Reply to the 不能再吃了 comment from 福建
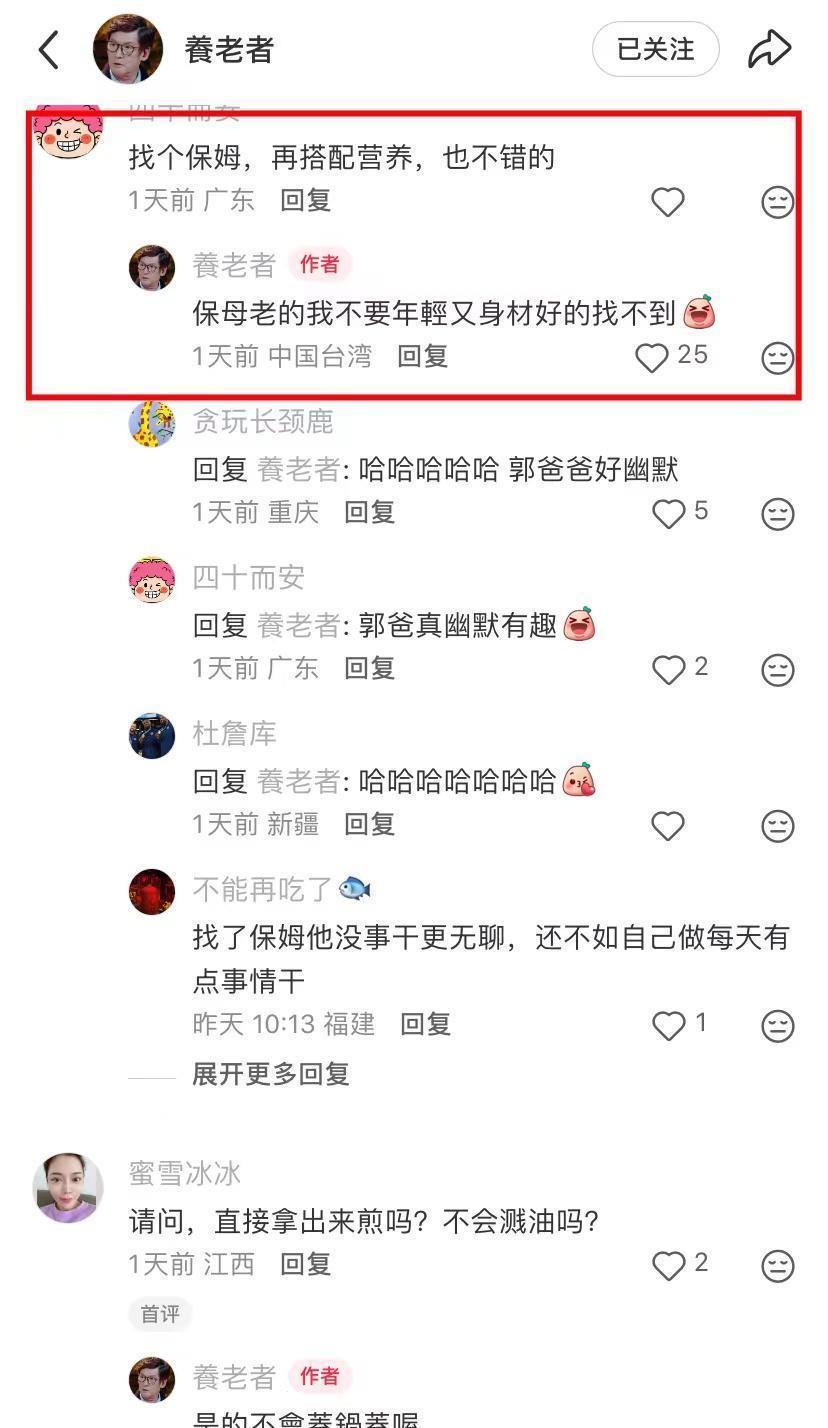The width and height of the screenshot is (828, 1428). click(x=426, y=1025)
